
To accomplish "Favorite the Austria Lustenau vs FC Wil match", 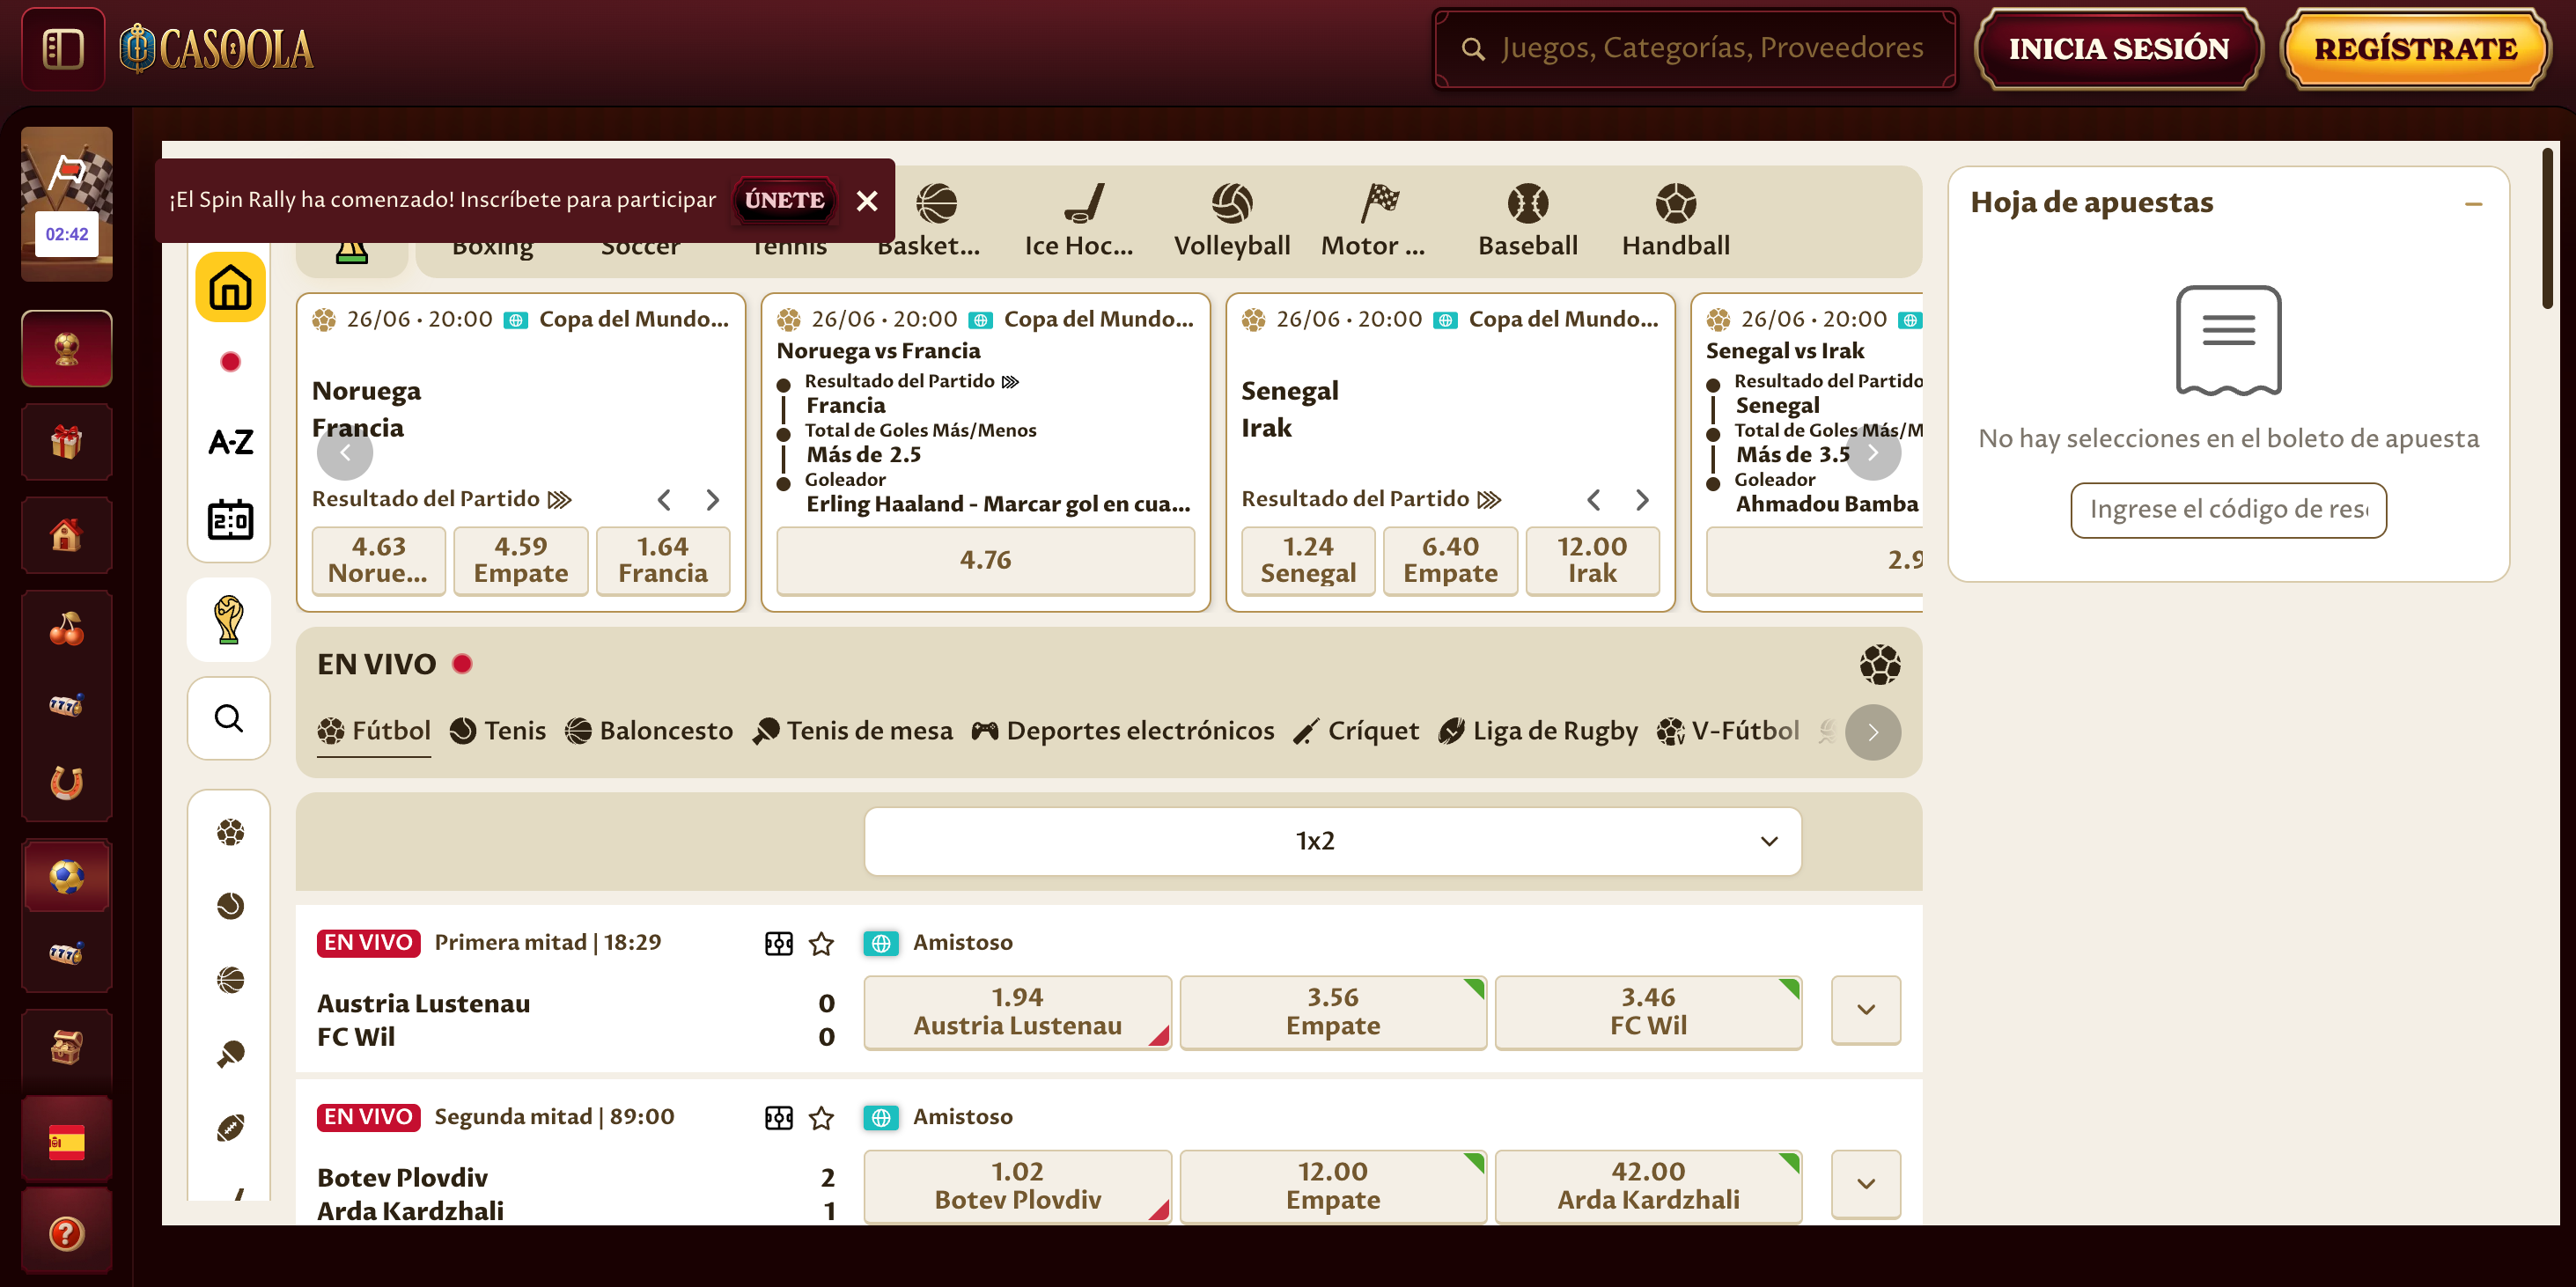I will tap(822, 943).
